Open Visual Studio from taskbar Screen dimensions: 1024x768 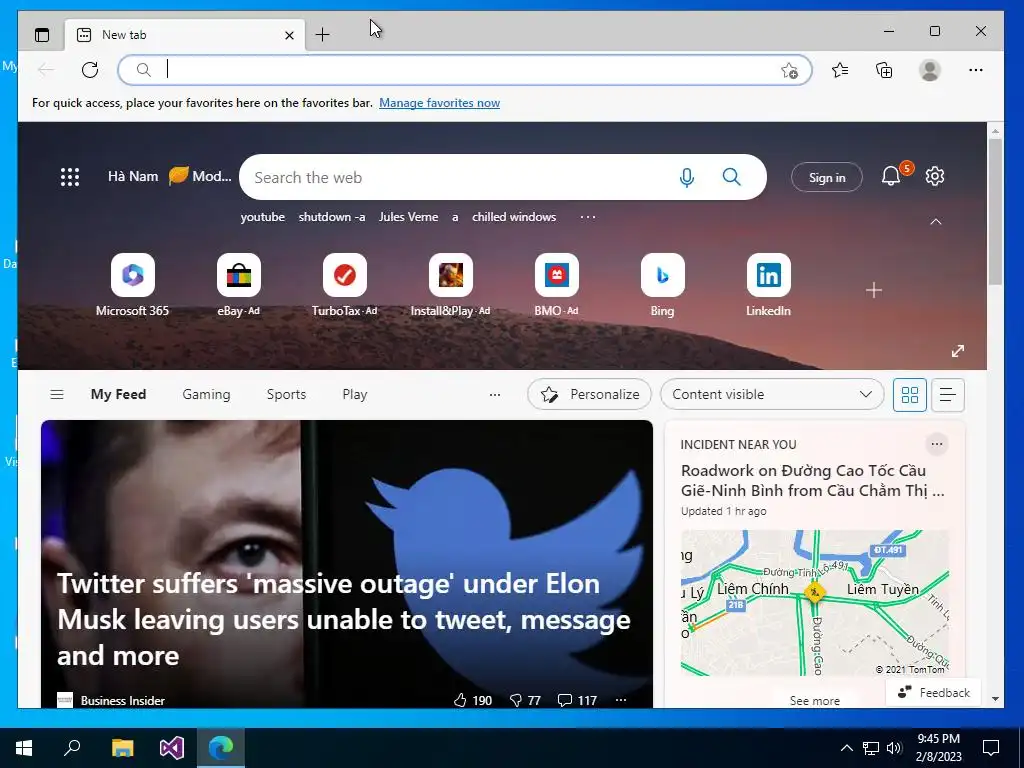point(172,748)
